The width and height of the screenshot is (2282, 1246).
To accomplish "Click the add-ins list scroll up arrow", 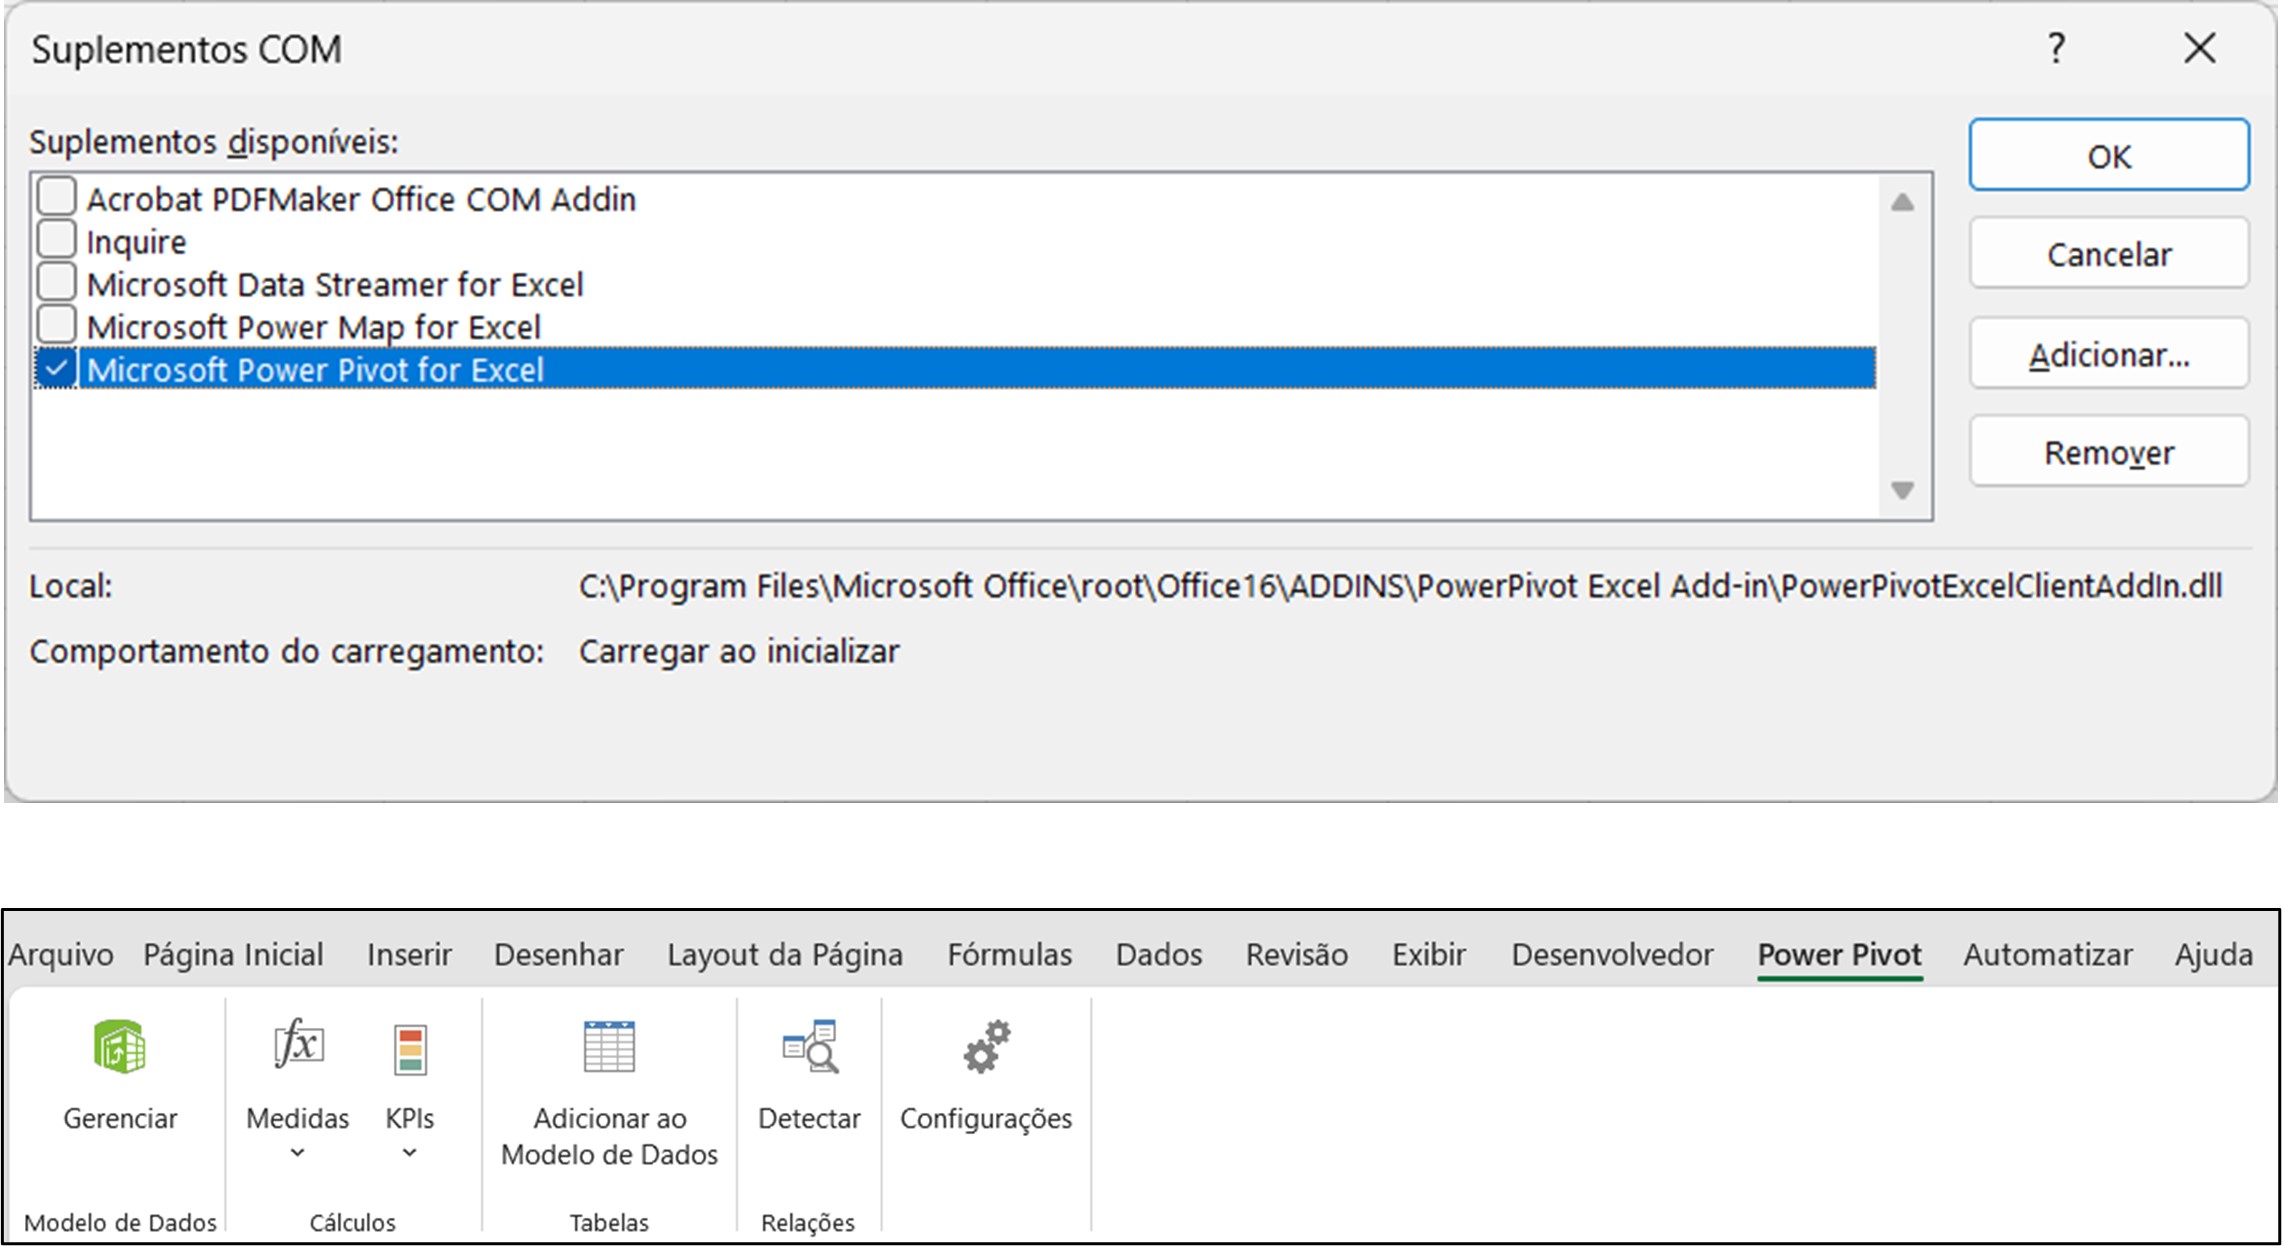I will coord(1903,202).
